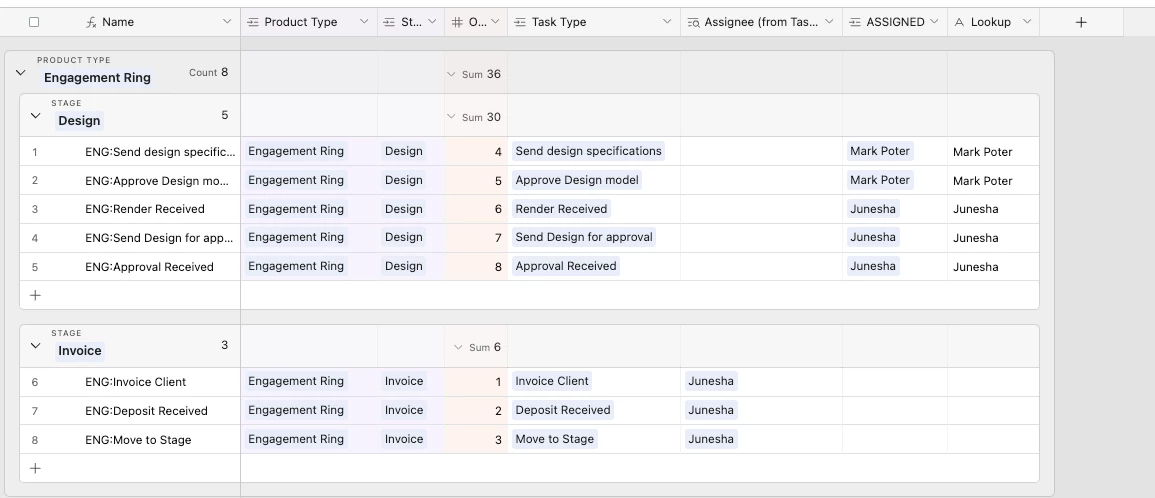
Task: Click the number hash icon in column header
Action: click(457, 22)
